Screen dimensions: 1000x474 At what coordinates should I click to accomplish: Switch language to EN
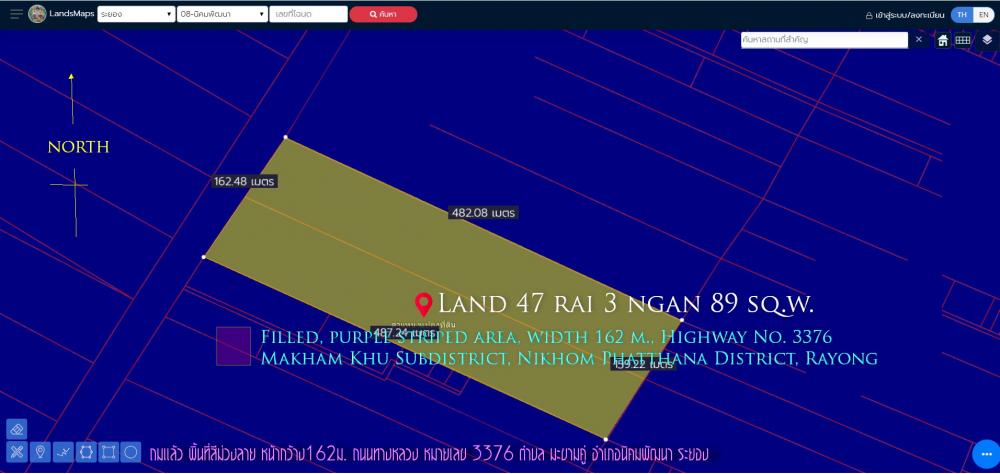click(983, 15)
